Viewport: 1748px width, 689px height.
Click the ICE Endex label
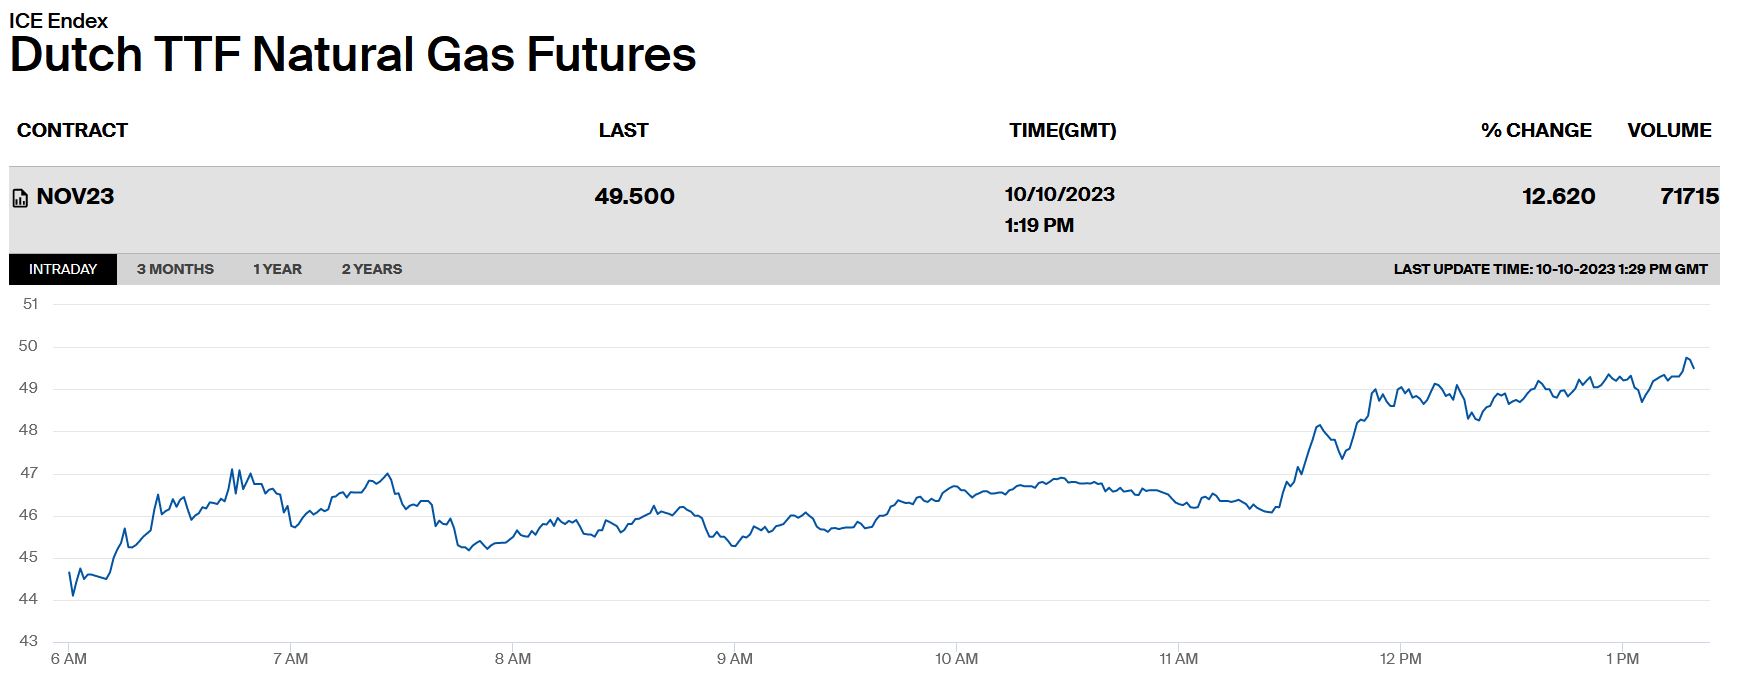(58, 20)
